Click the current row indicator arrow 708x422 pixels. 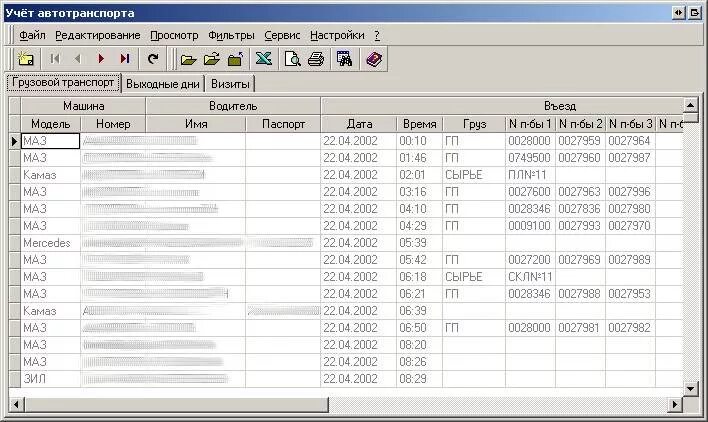click(x=14, y=141)
